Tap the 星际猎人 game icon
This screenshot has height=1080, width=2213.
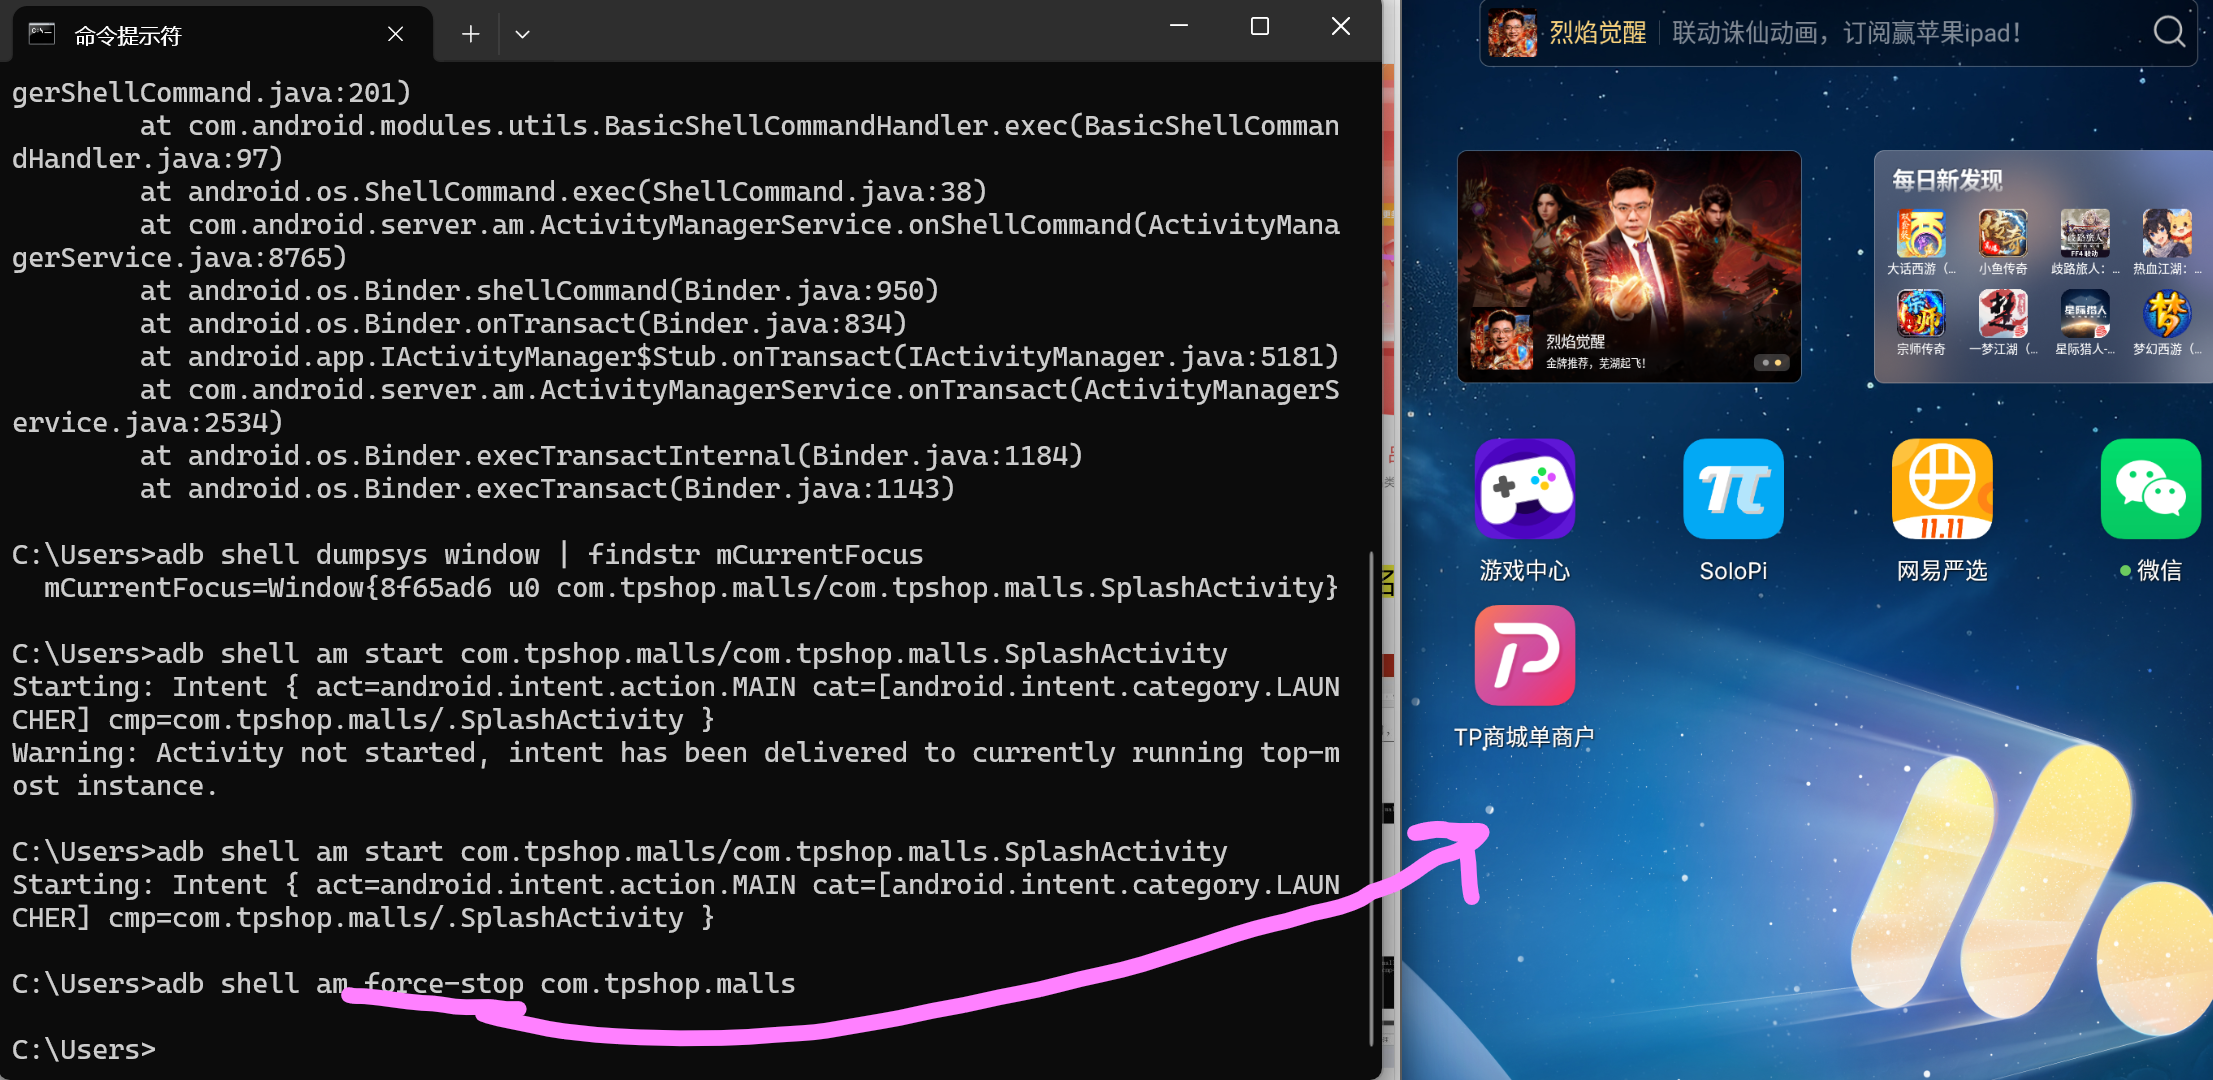click(2085, 314)
